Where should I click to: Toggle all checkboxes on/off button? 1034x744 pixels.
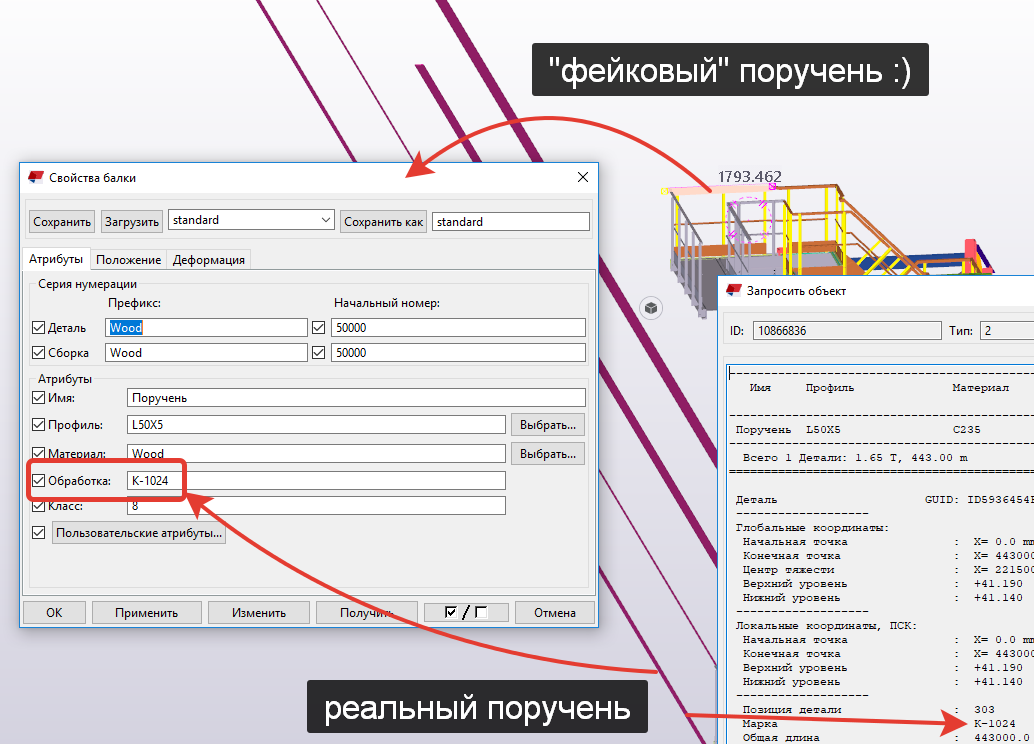coord(466,612)
